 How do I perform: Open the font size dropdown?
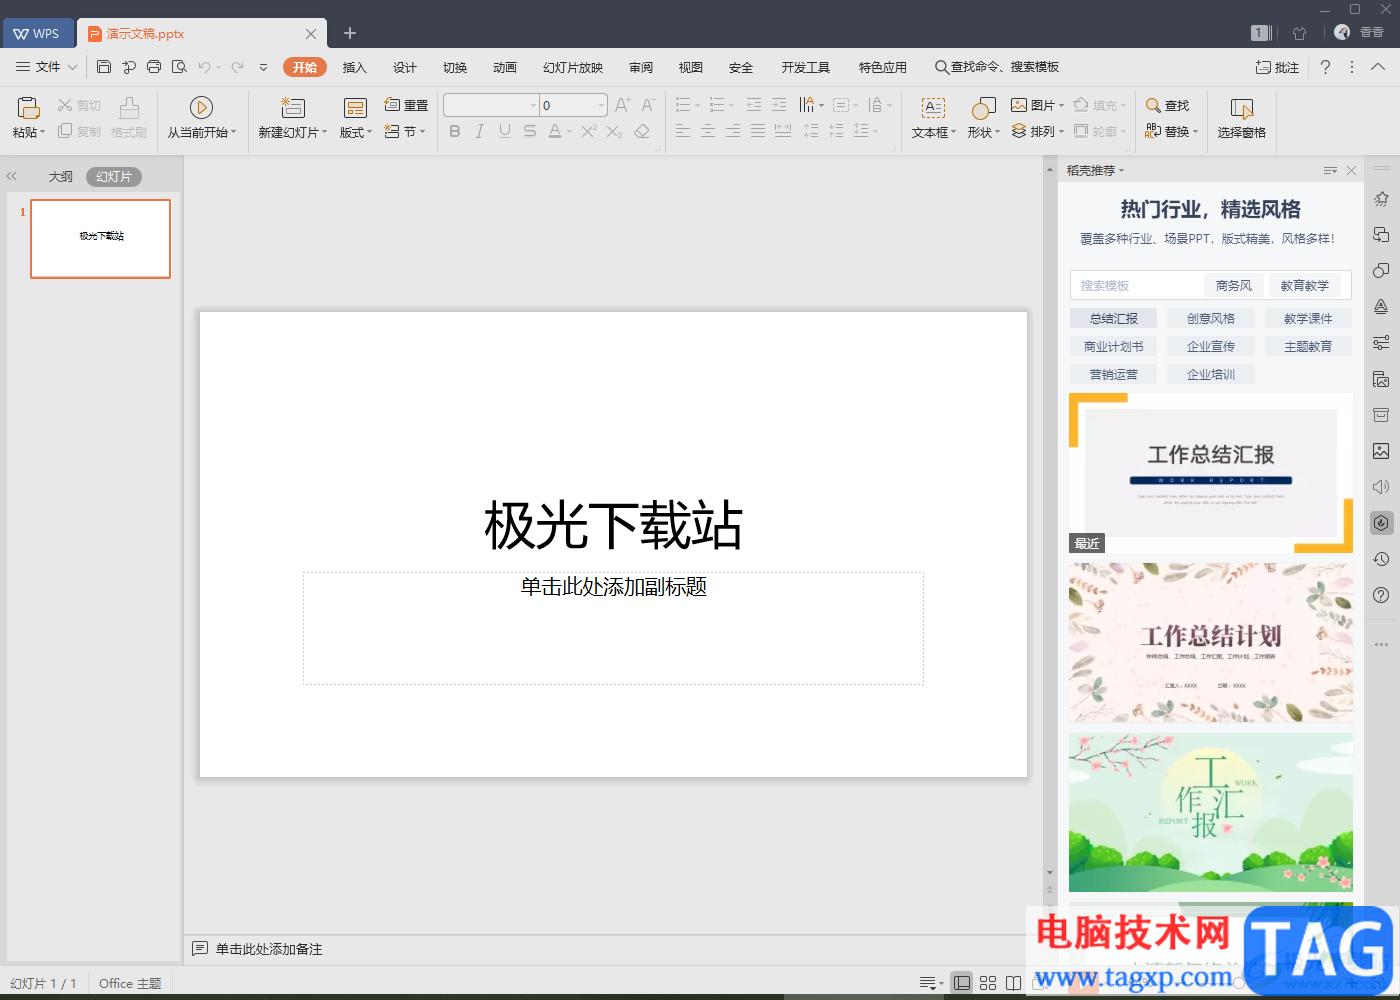tap(601, 105)
